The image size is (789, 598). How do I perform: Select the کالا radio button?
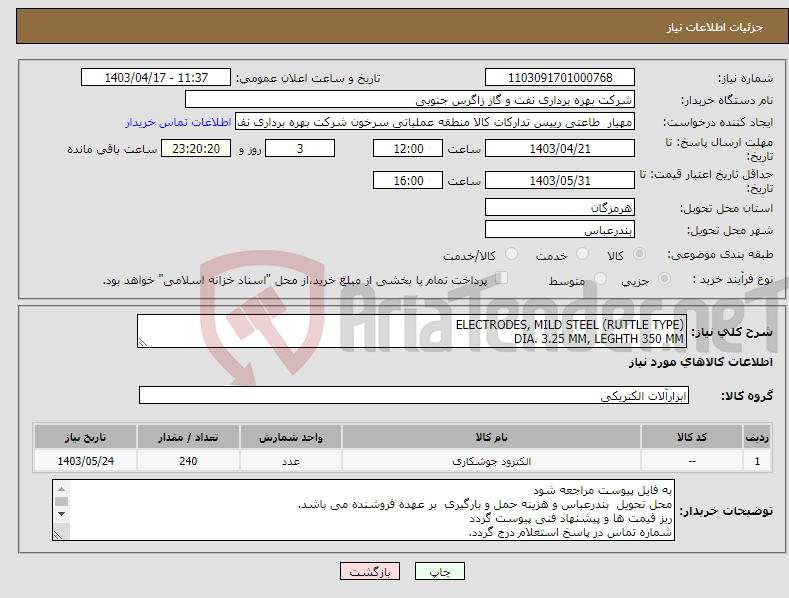coord(639,254)
